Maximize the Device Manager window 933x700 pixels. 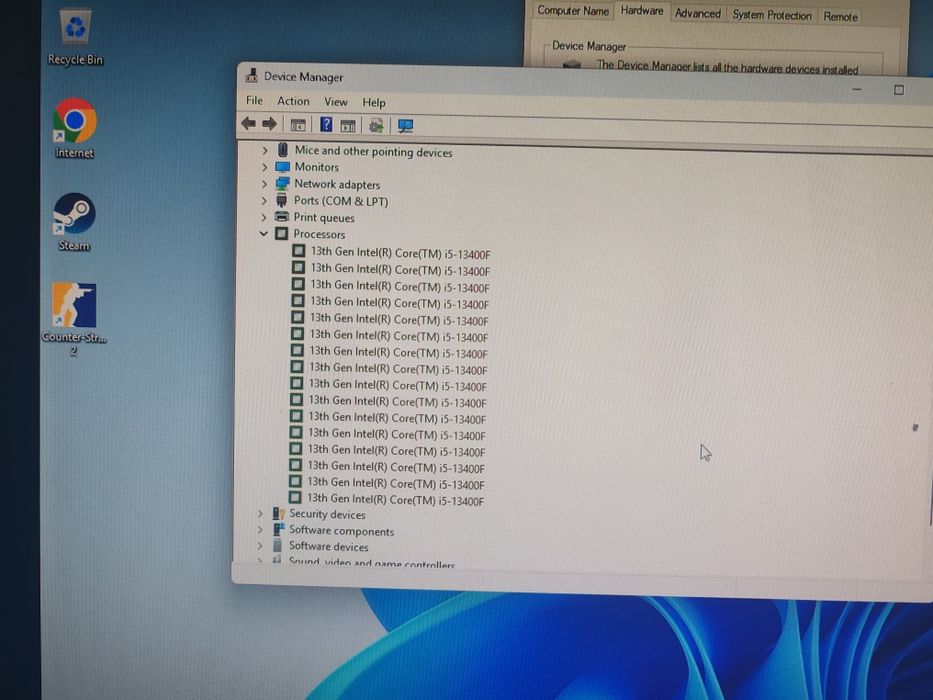(898, 90)
